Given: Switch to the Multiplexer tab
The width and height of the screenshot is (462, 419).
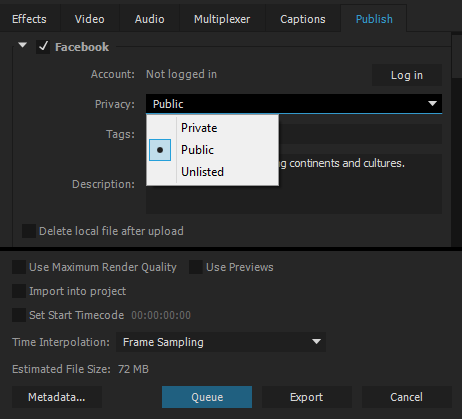Looking at the screenshot, I should (x=222, y=19).
